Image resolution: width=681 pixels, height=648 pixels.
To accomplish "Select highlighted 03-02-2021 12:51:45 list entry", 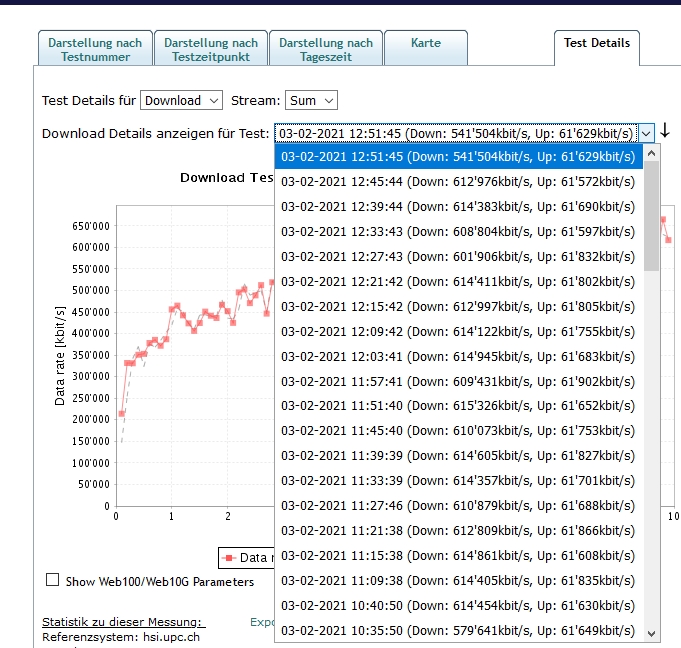I will (457, 156).
